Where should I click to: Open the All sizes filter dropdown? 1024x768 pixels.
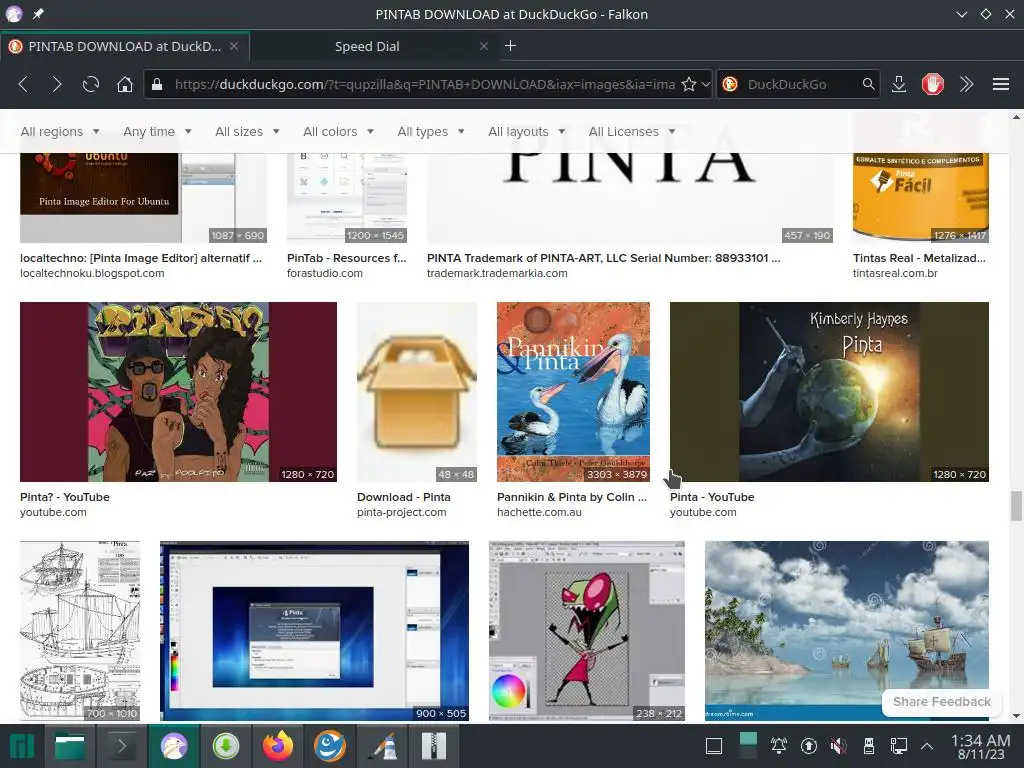pyautogui.click(x=247, y=131)
